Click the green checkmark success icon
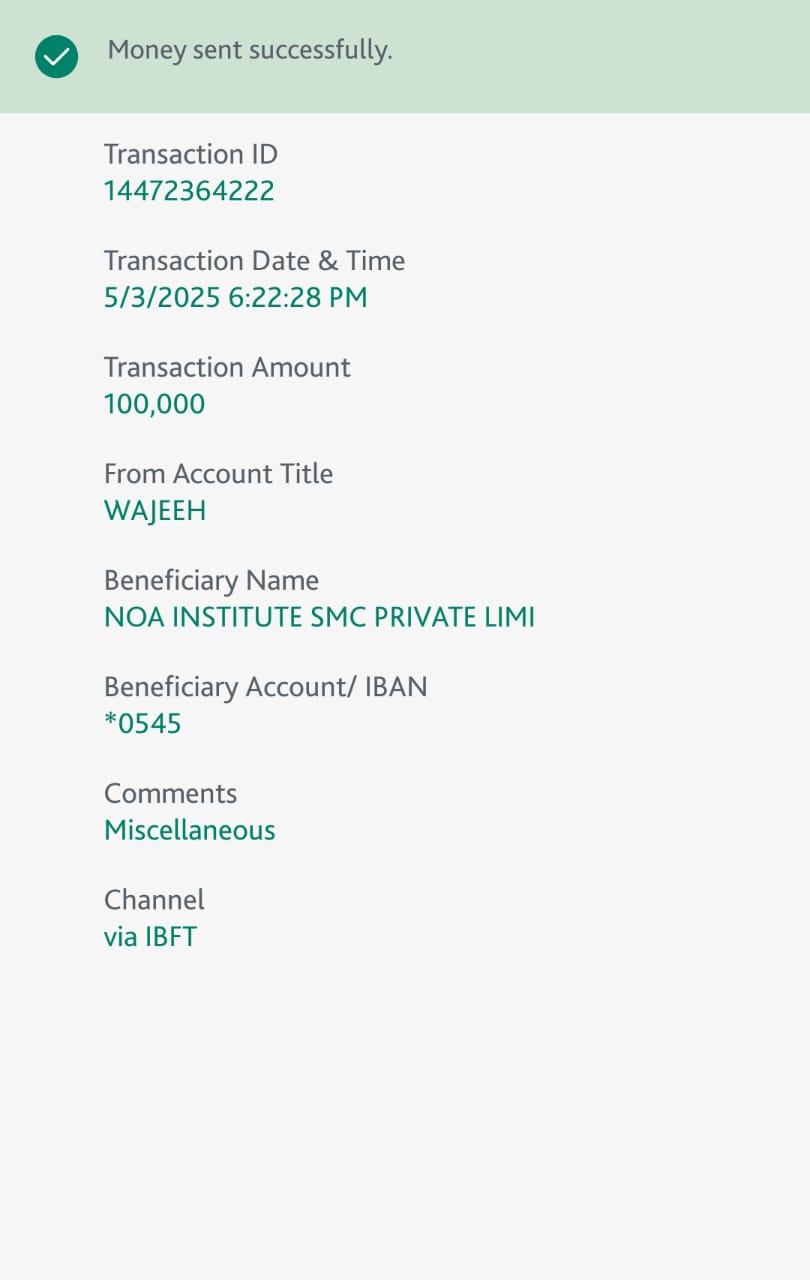810x1280 pixels. [x=56, y=56]
